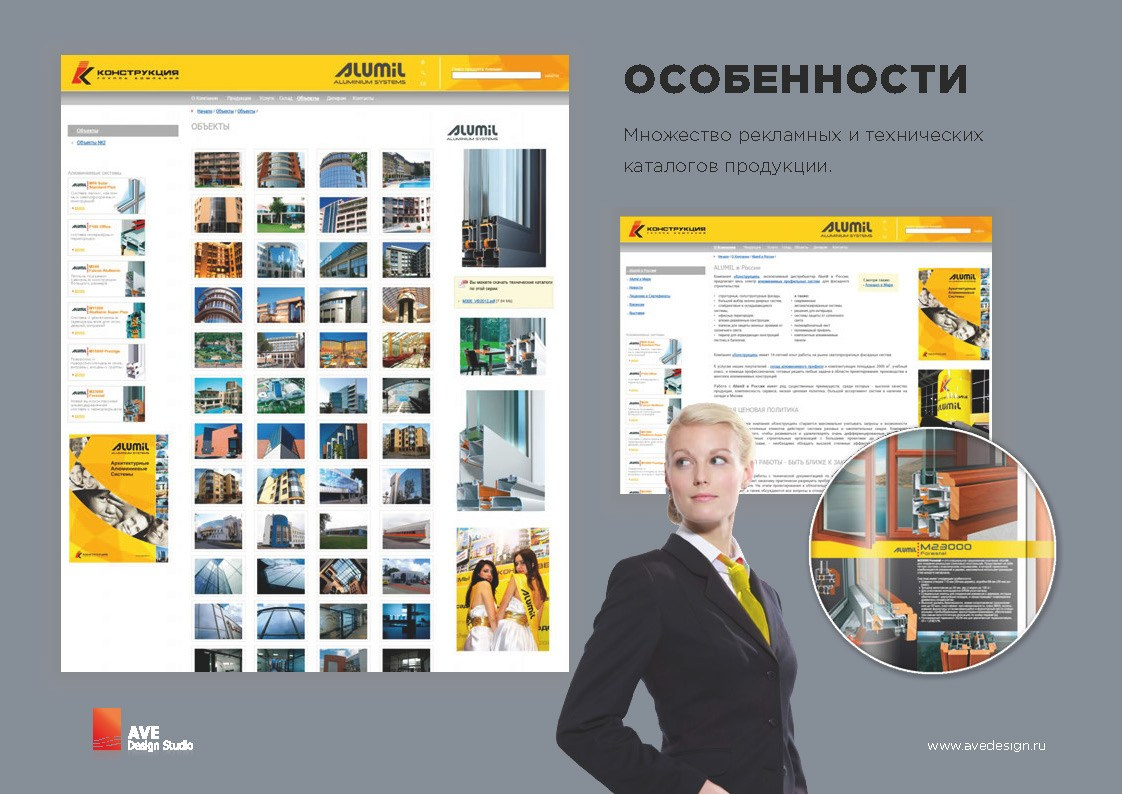Click the search input field in the header
Screen dimensions: 1122x794
click(496, 75)
